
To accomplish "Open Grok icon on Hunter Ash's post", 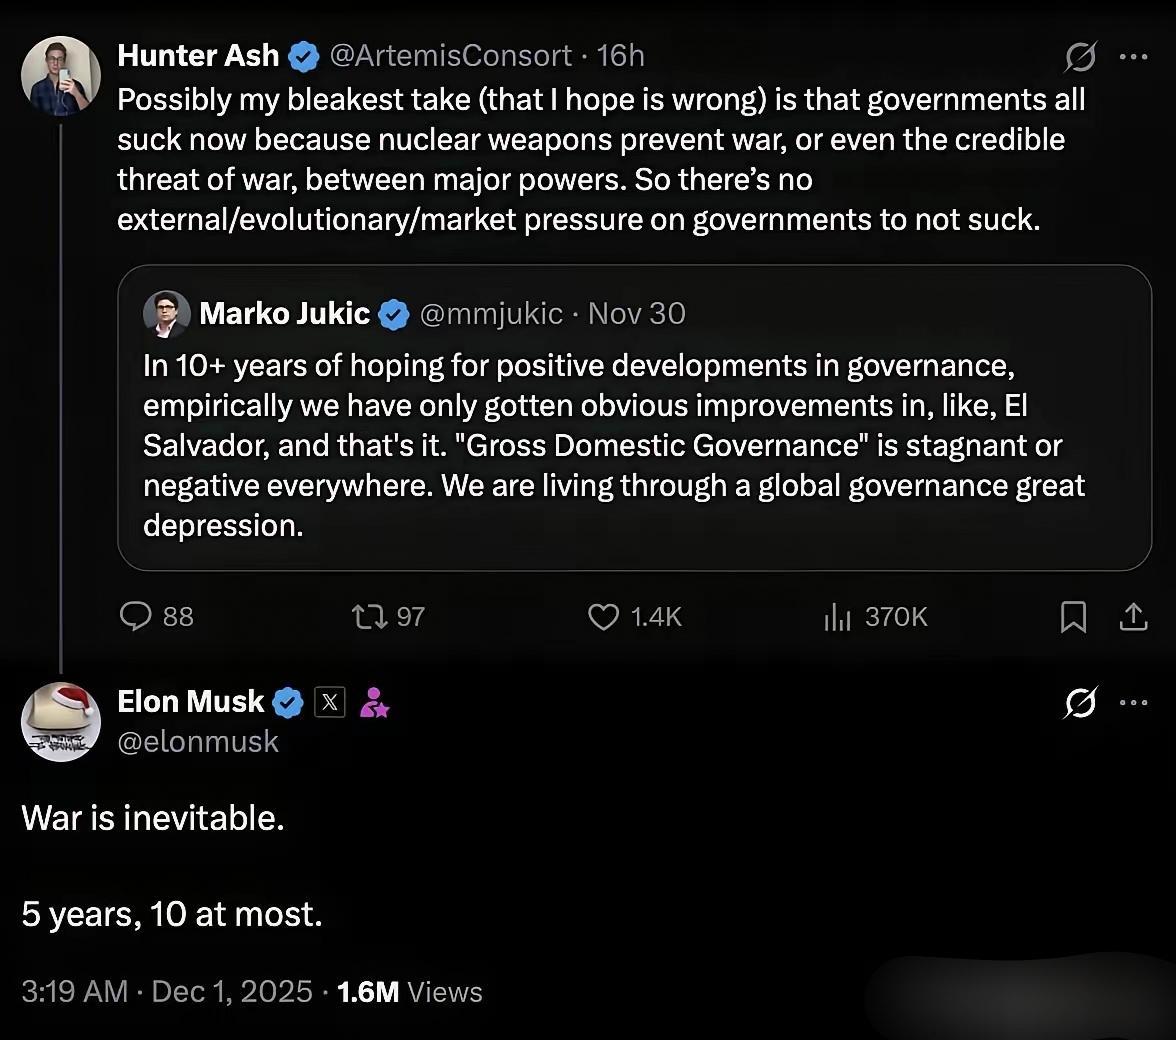I will click(1080, 58).
